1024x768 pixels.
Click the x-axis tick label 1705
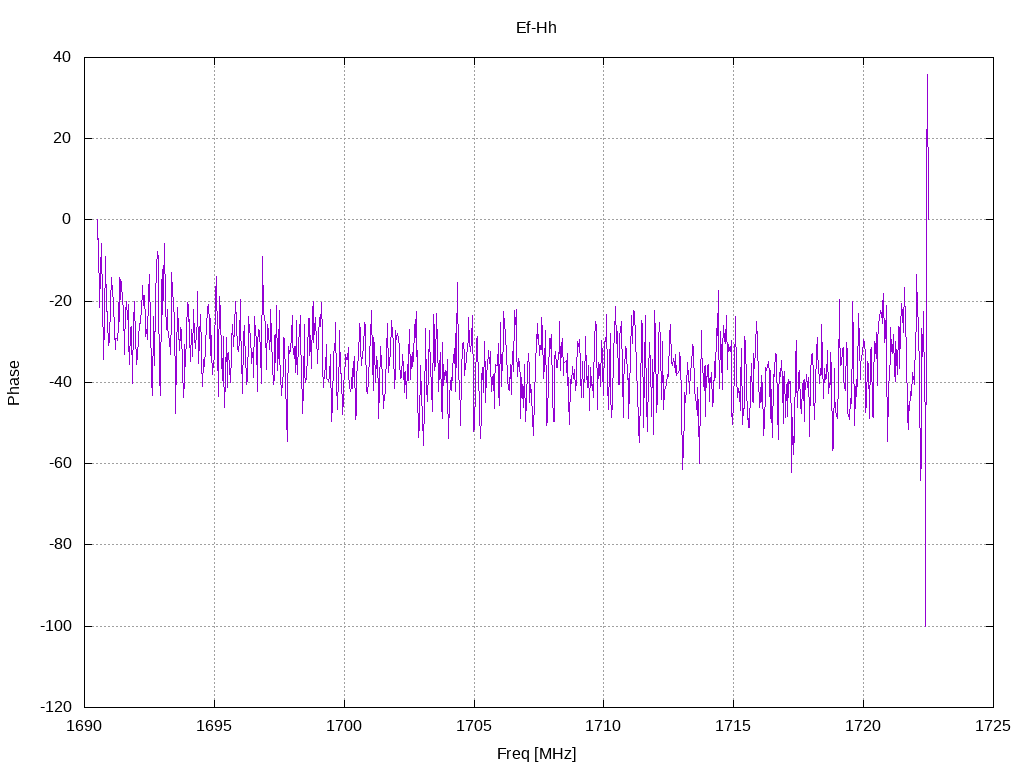(x=474, y=726)
